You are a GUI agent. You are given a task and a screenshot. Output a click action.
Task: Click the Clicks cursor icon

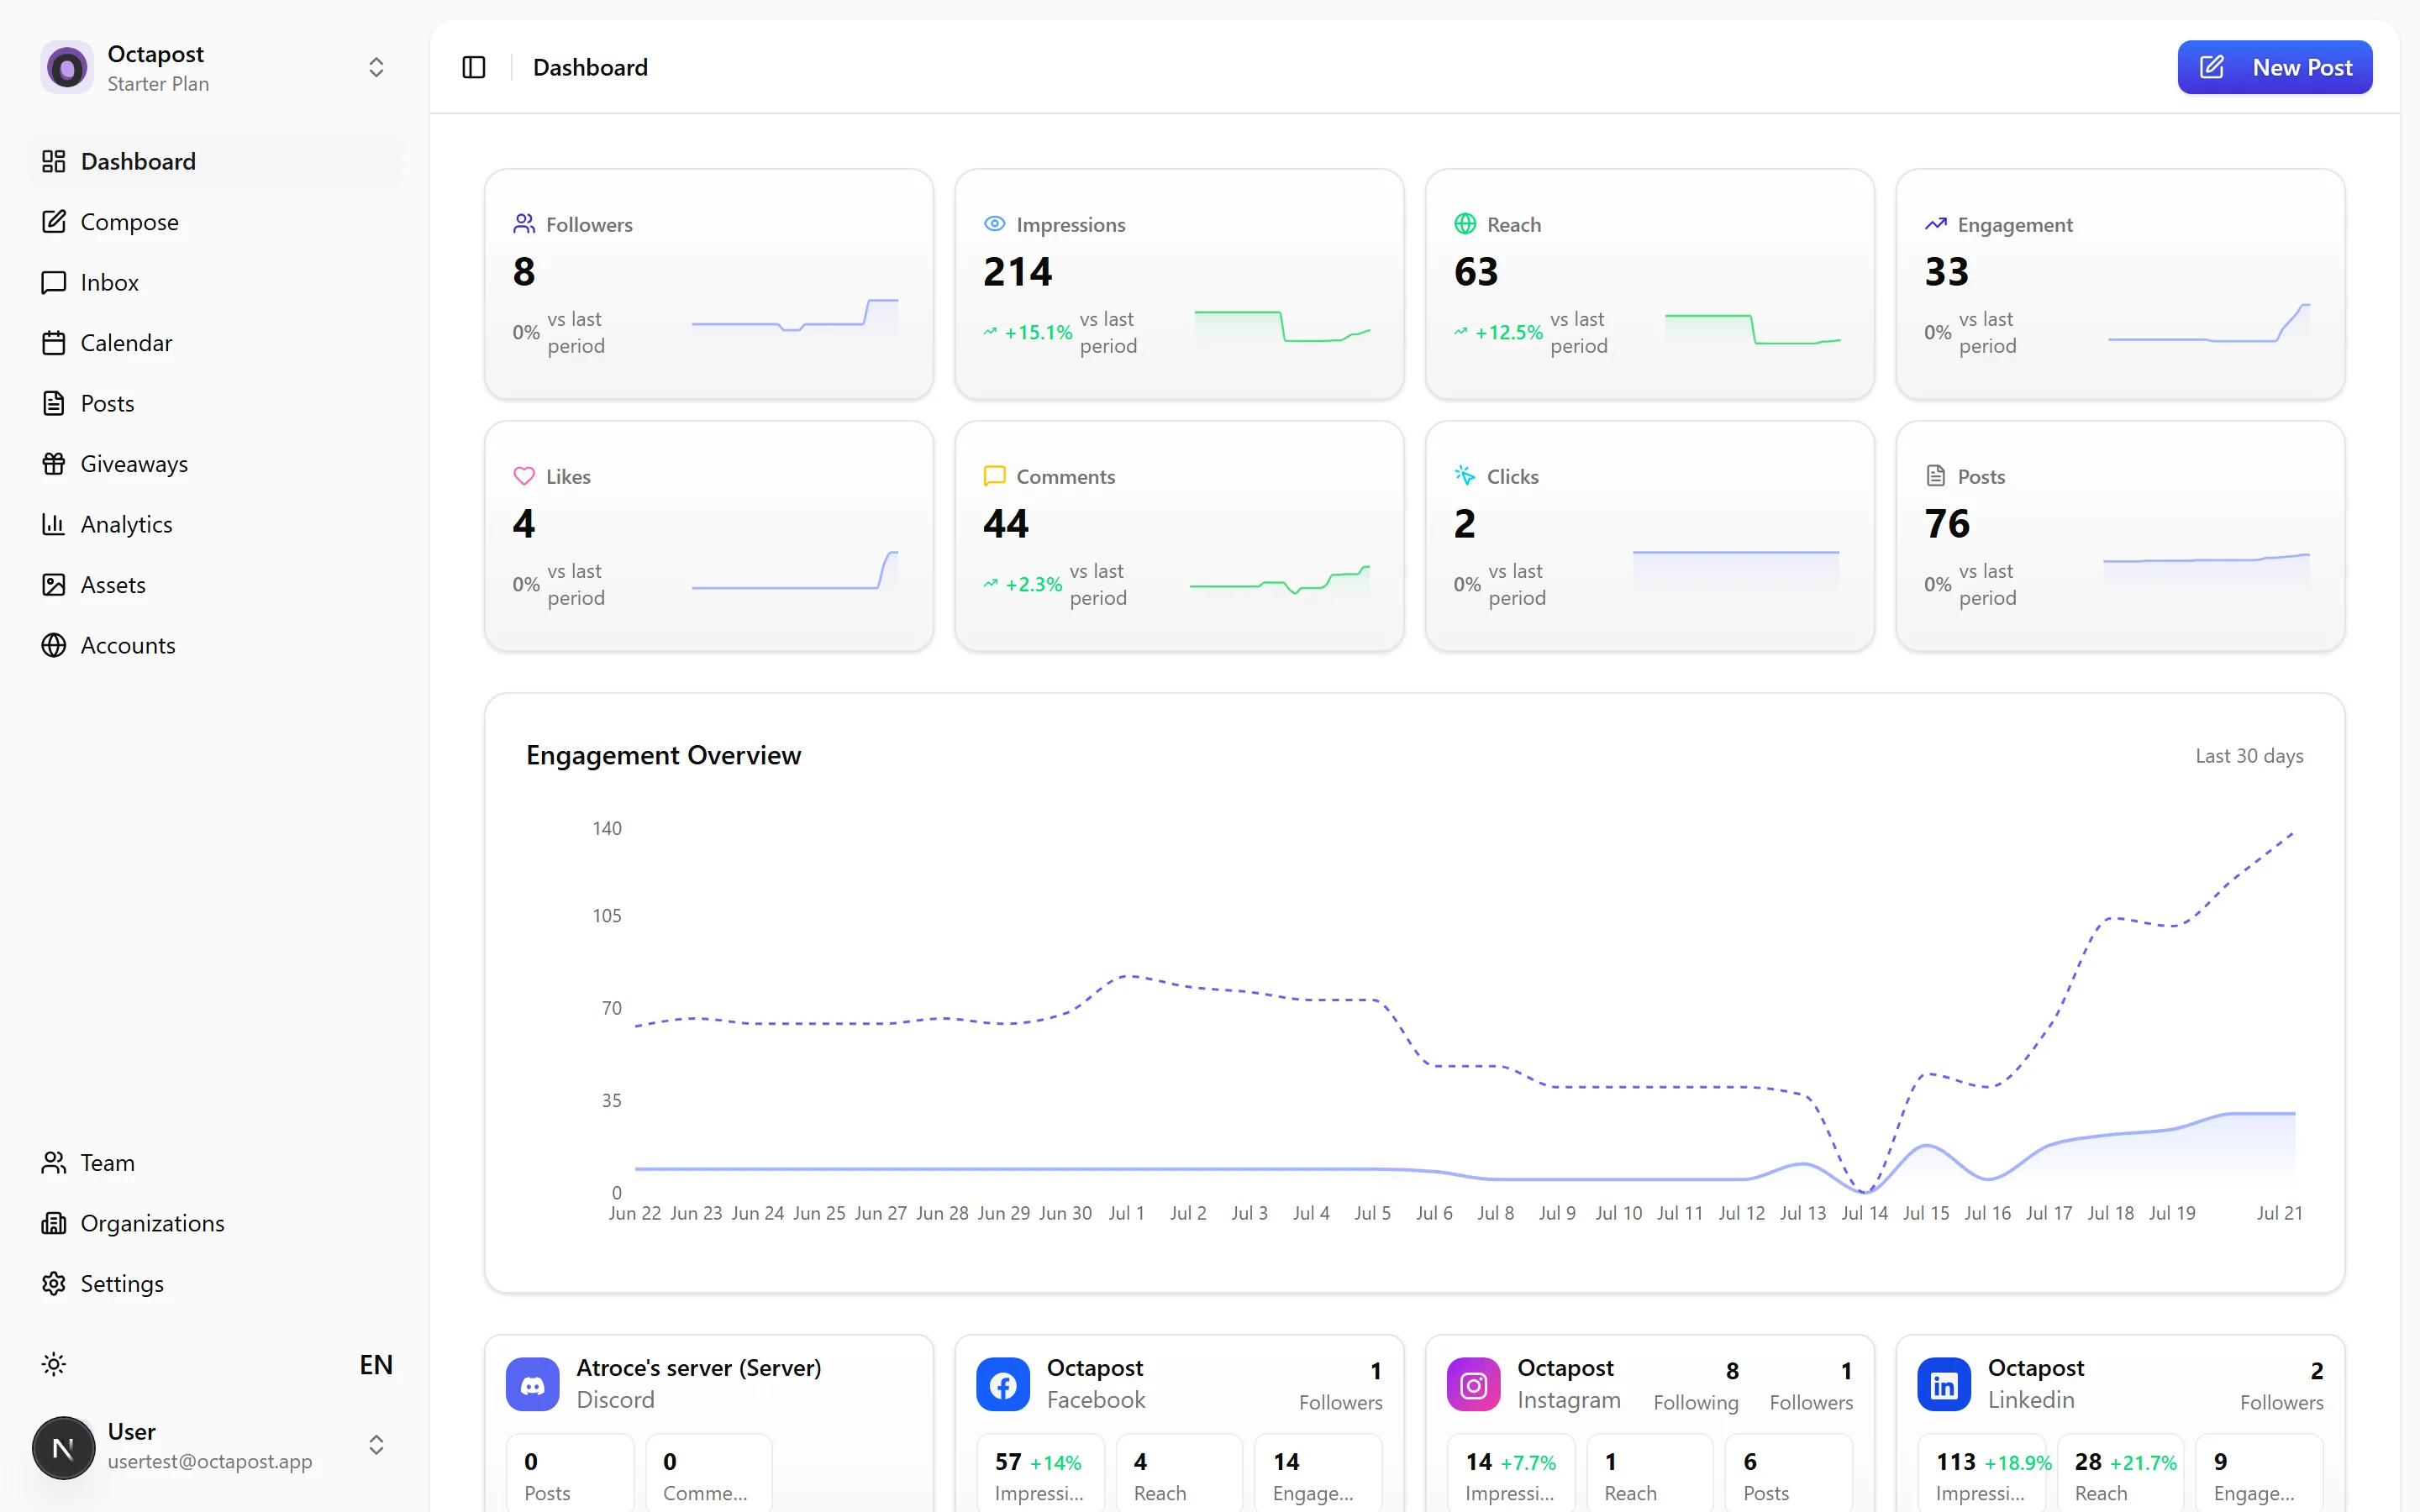pos(1465,476)
